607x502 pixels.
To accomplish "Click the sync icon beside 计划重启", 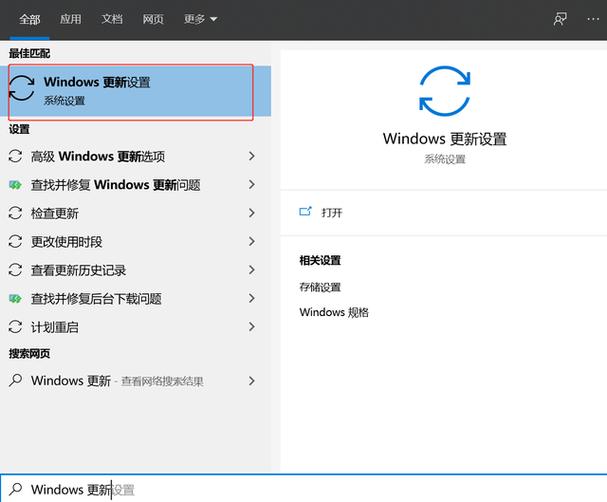I will click(x=15, y=327).
